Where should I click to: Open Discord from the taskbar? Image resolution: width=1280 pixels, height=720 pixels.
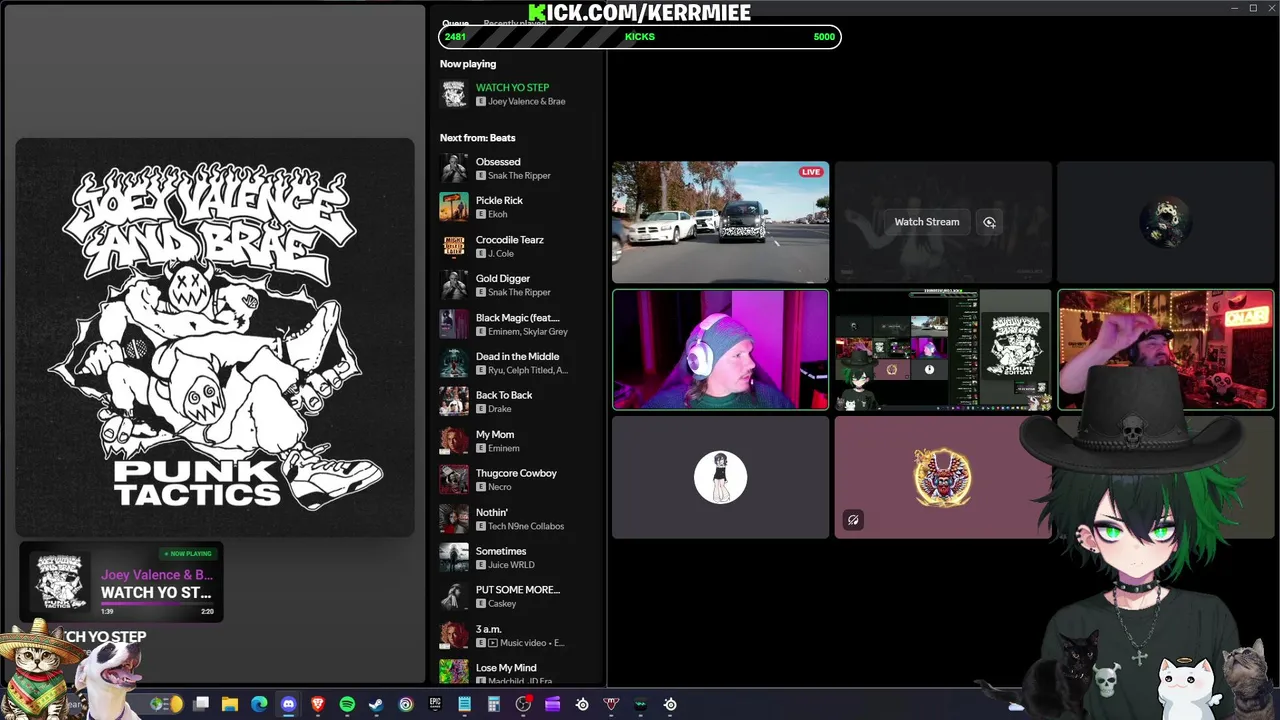tap(289, 704)
